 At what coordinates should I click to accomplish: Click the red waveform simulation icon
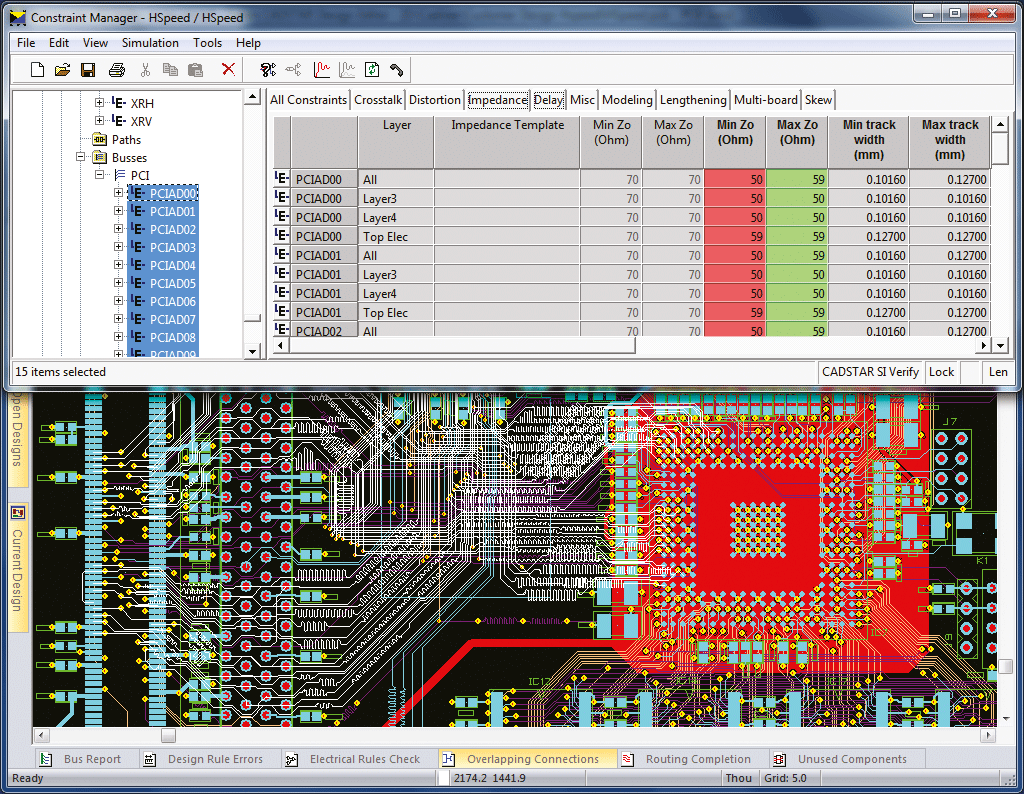321,69
